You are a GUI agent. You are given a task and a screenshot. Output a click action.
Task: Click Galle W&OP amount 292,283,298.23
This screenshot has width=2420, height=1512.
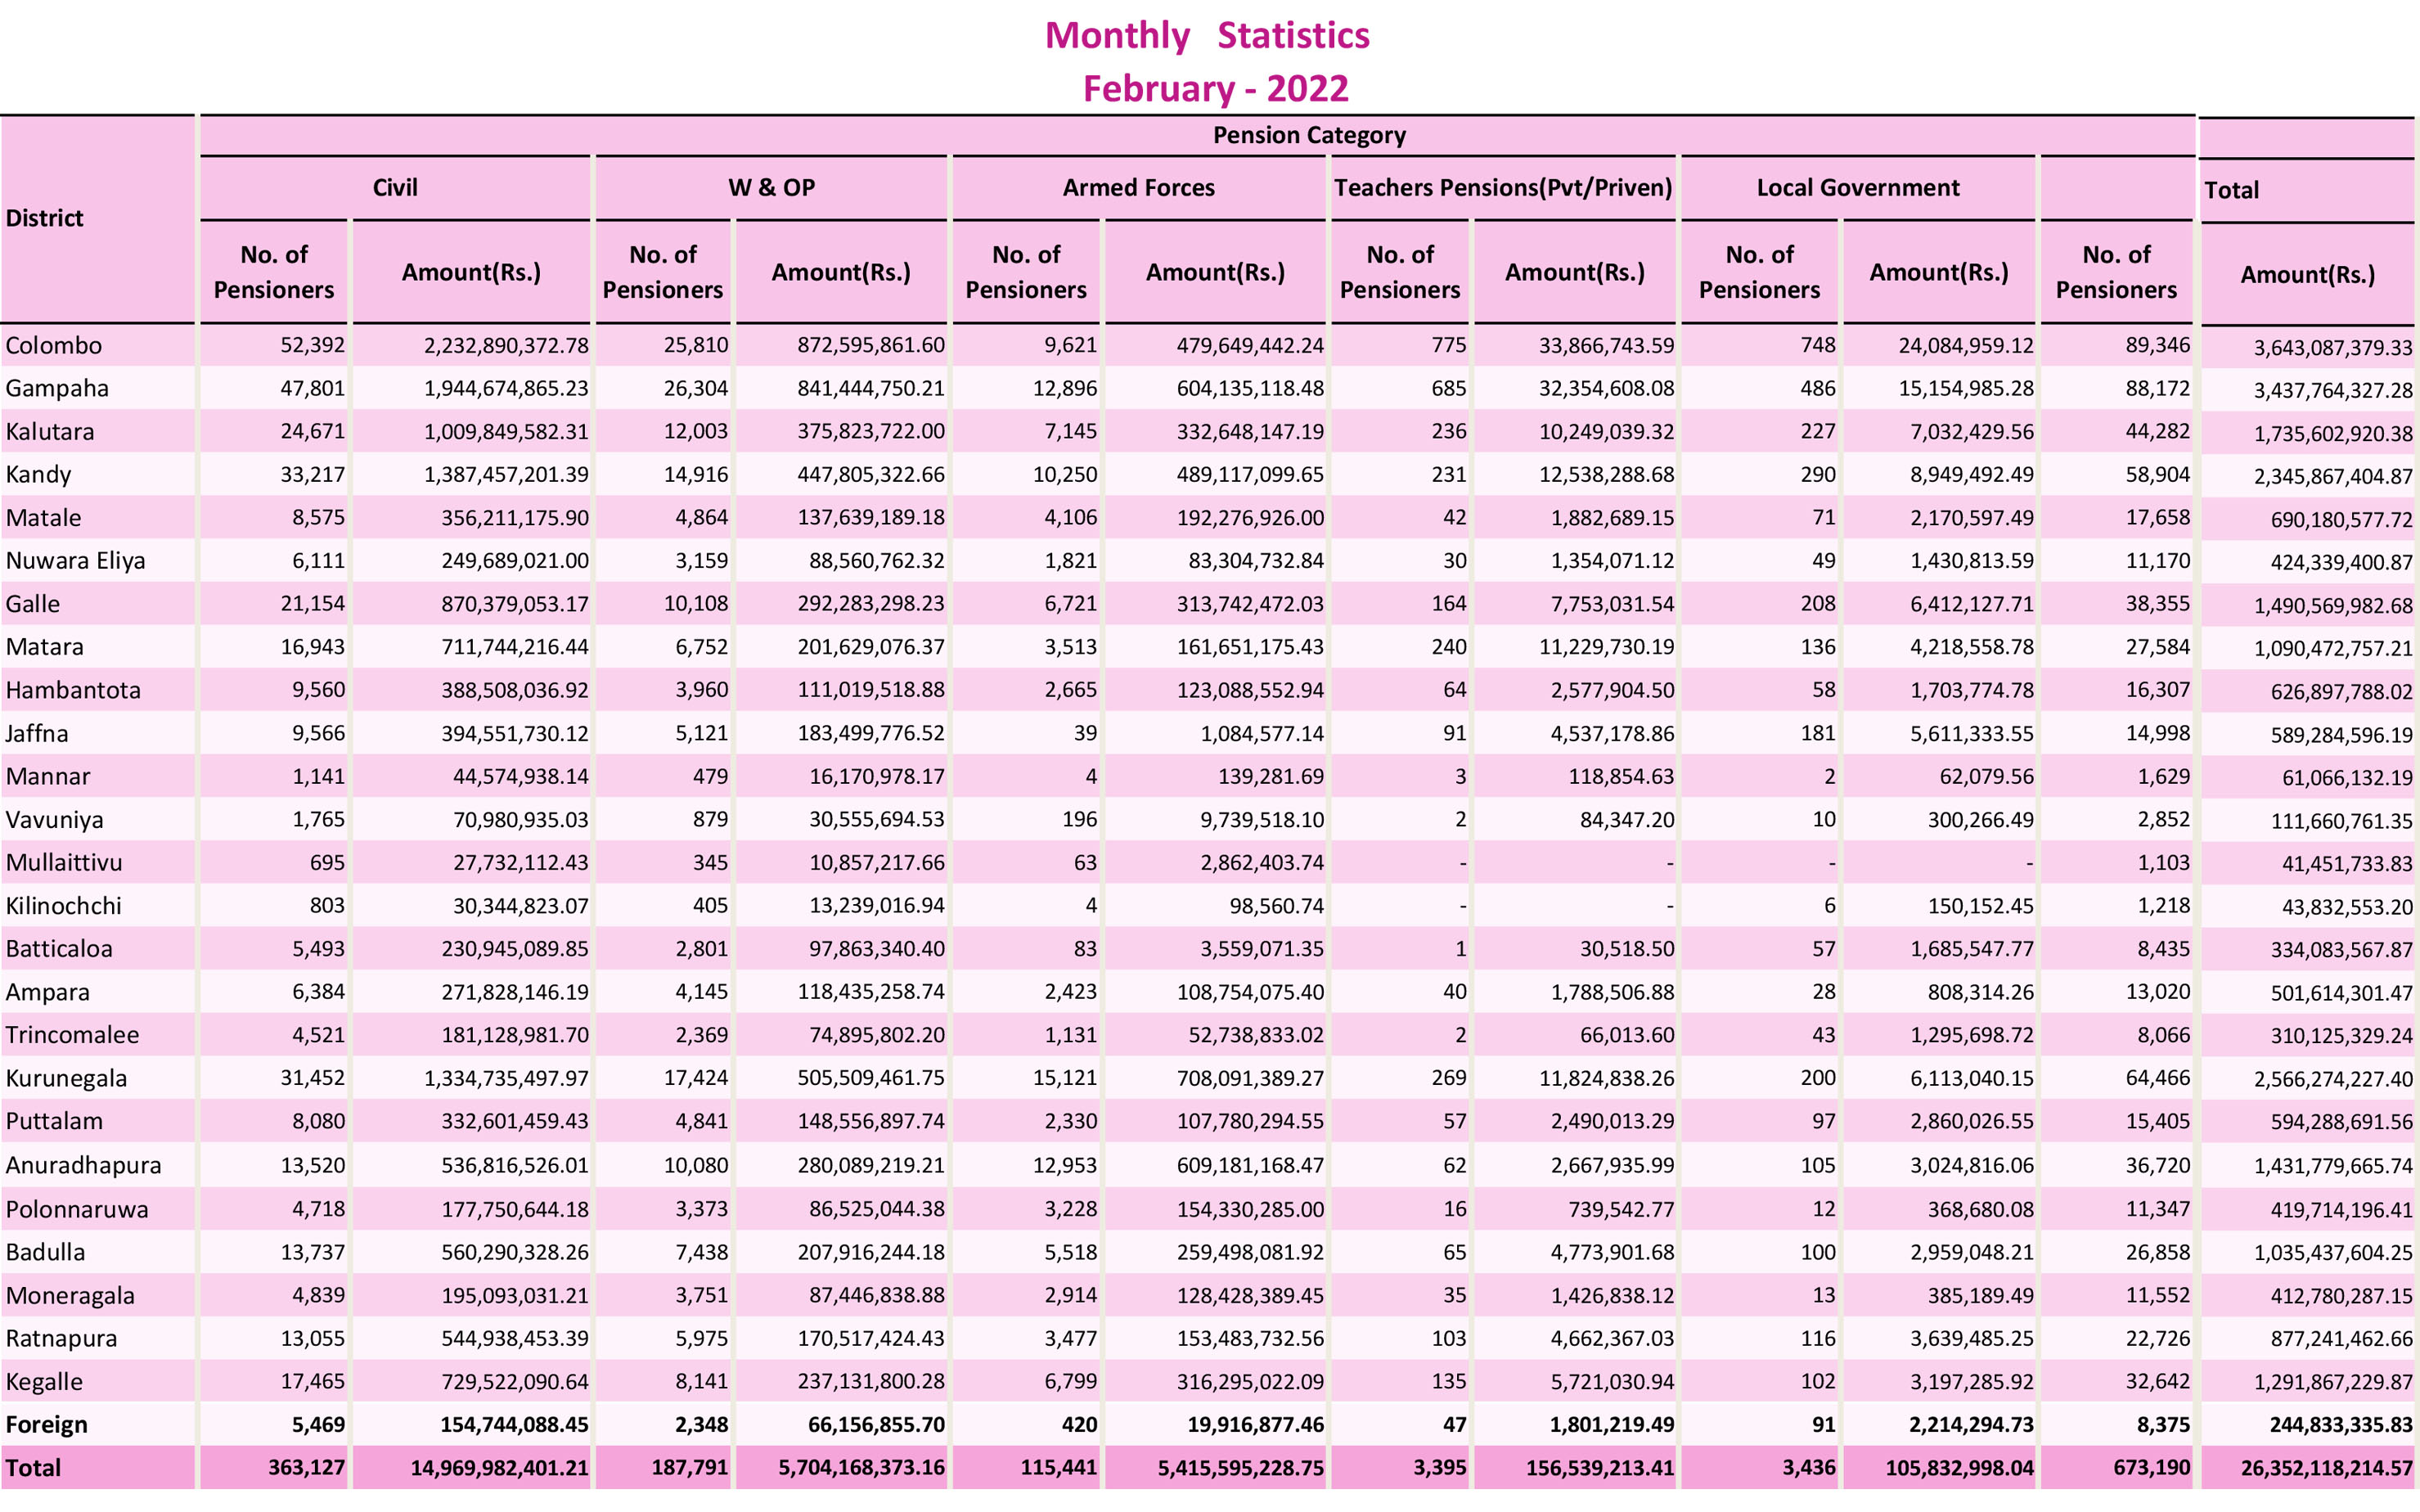click(x=871, y=604)
